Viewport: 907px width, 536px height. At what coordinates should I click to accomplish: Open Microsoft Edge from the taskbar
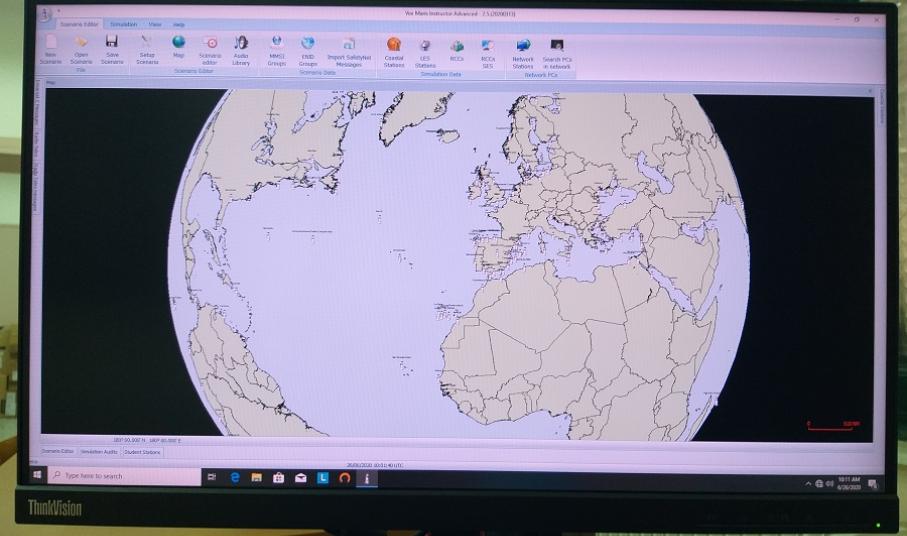coord(234,477)
